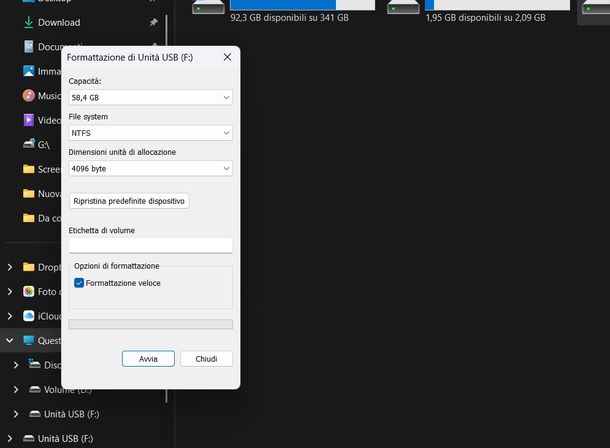Click usage bar of 341 GB drive

303,5
